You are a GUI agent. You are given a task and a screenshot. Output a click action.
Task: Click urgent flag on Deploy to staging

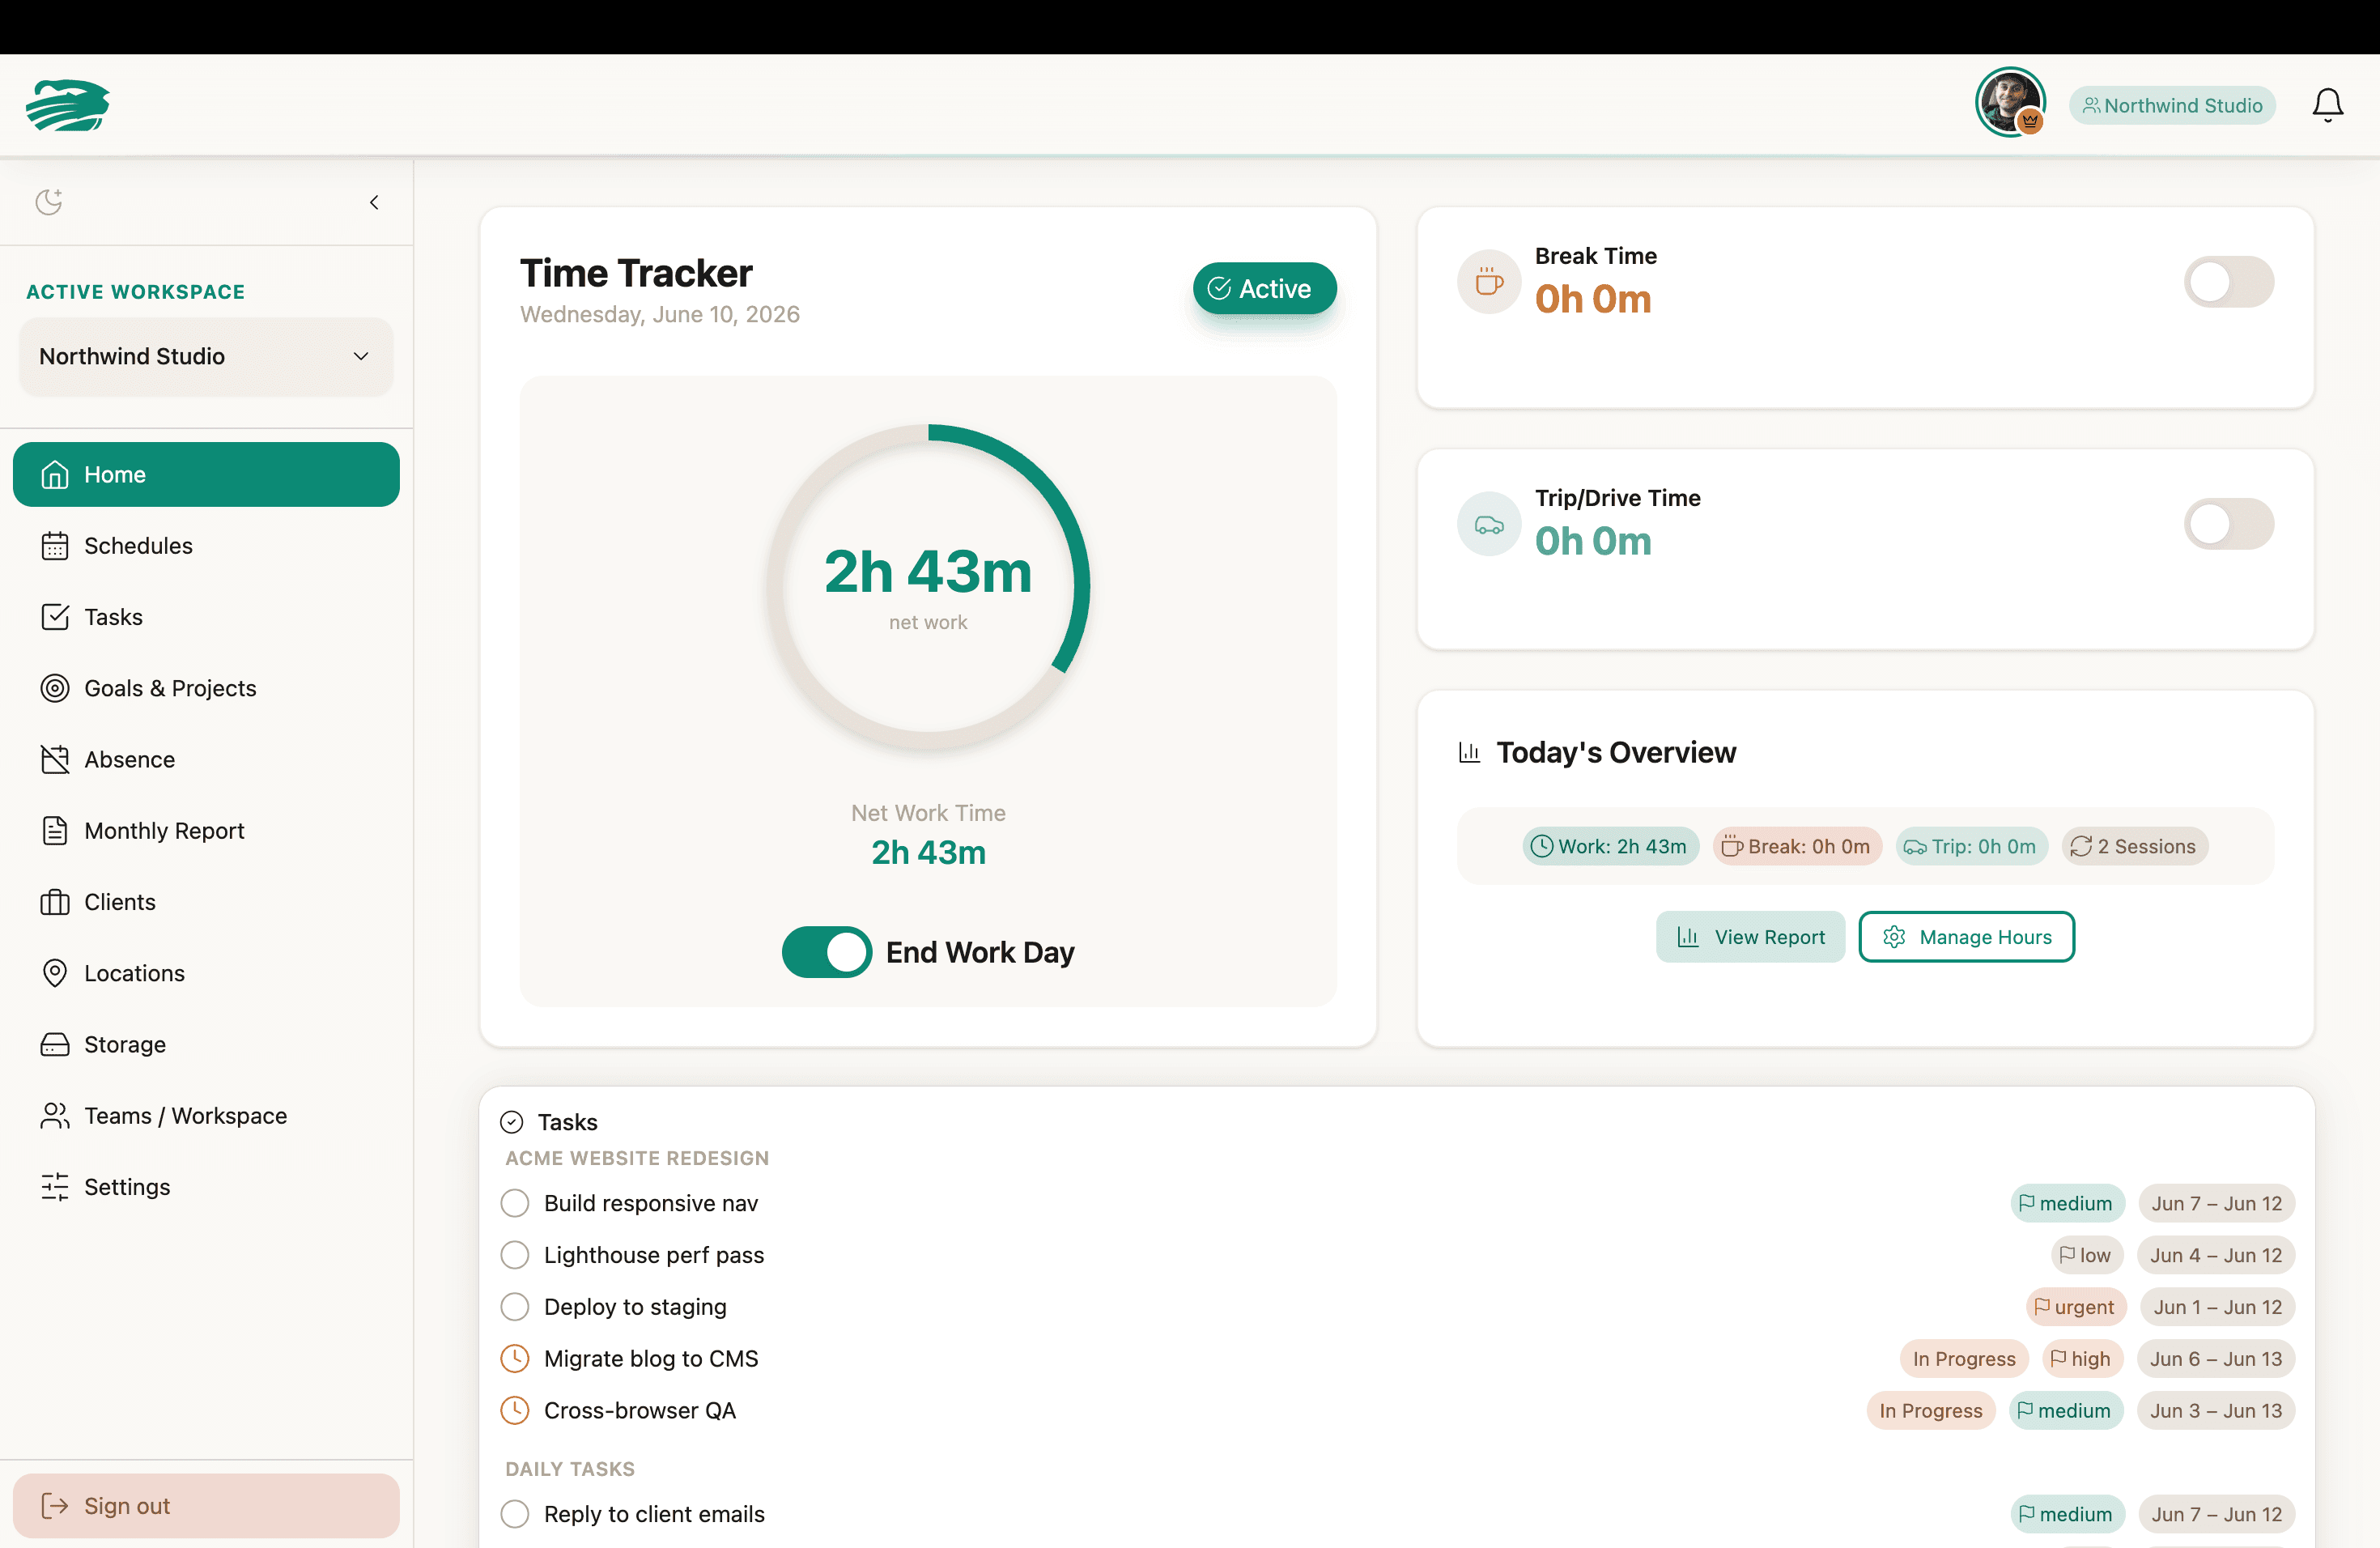(2075, 1307)
